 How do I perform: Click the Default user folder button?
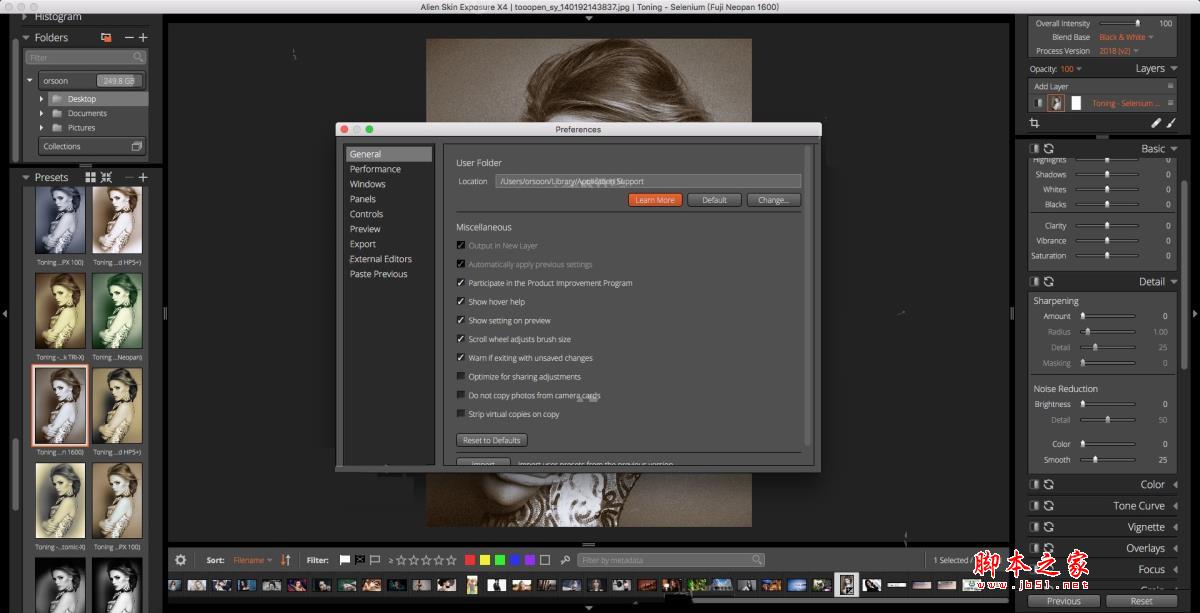(714, 200)
